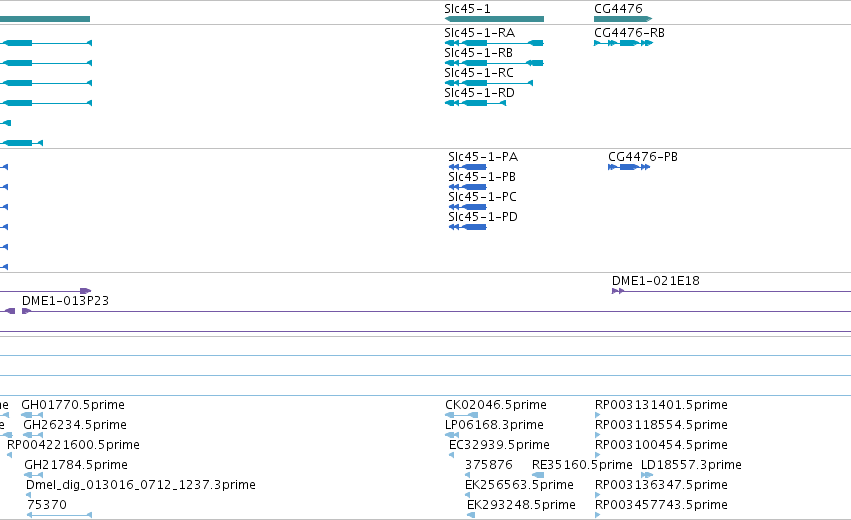Select feature label 75370

(x=47, y=505)
